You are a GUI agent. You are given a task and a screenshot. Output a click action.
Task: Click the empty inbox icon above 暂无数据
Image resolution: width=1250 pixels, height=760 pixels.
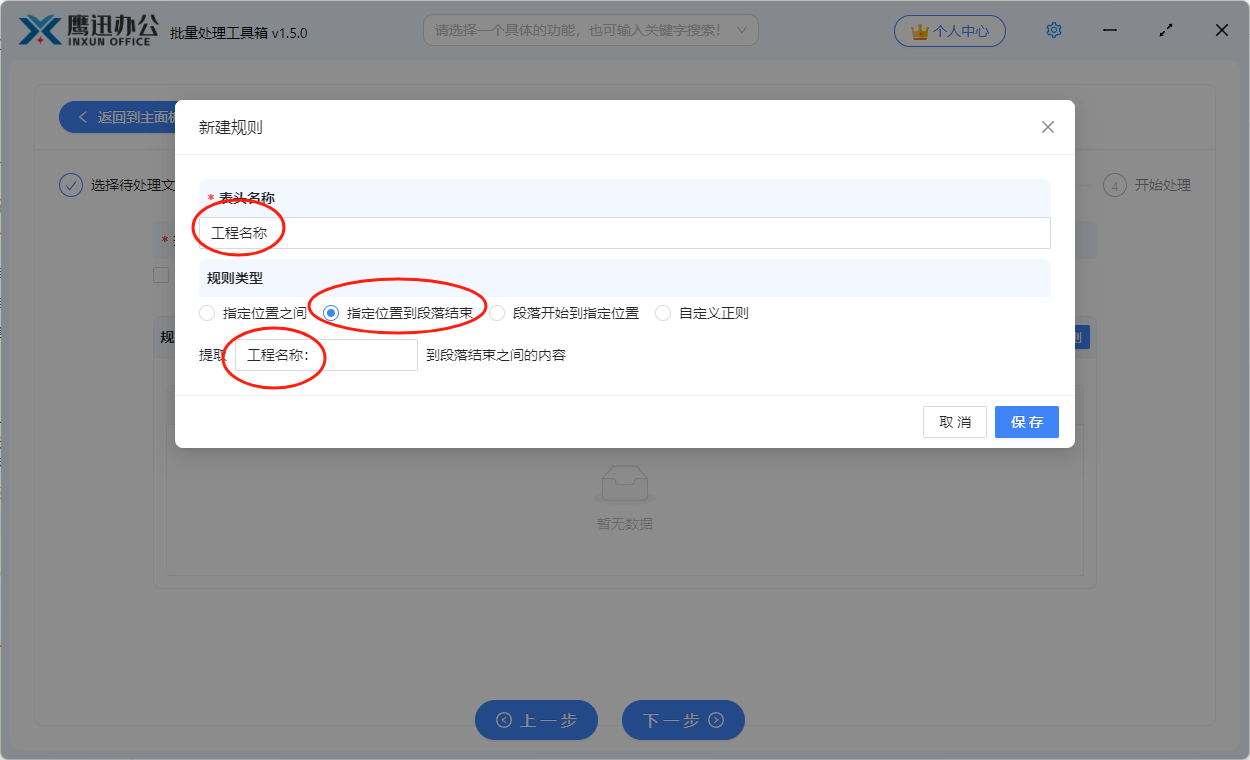tap(623, 482)
